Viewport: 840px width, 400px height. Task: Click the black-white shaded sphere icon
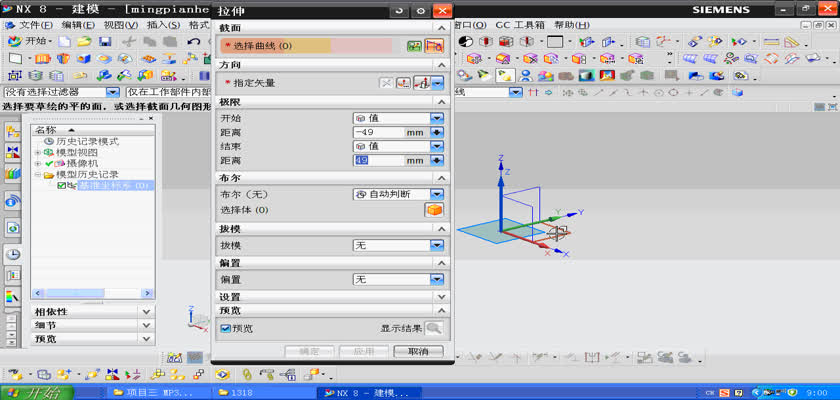466,41
